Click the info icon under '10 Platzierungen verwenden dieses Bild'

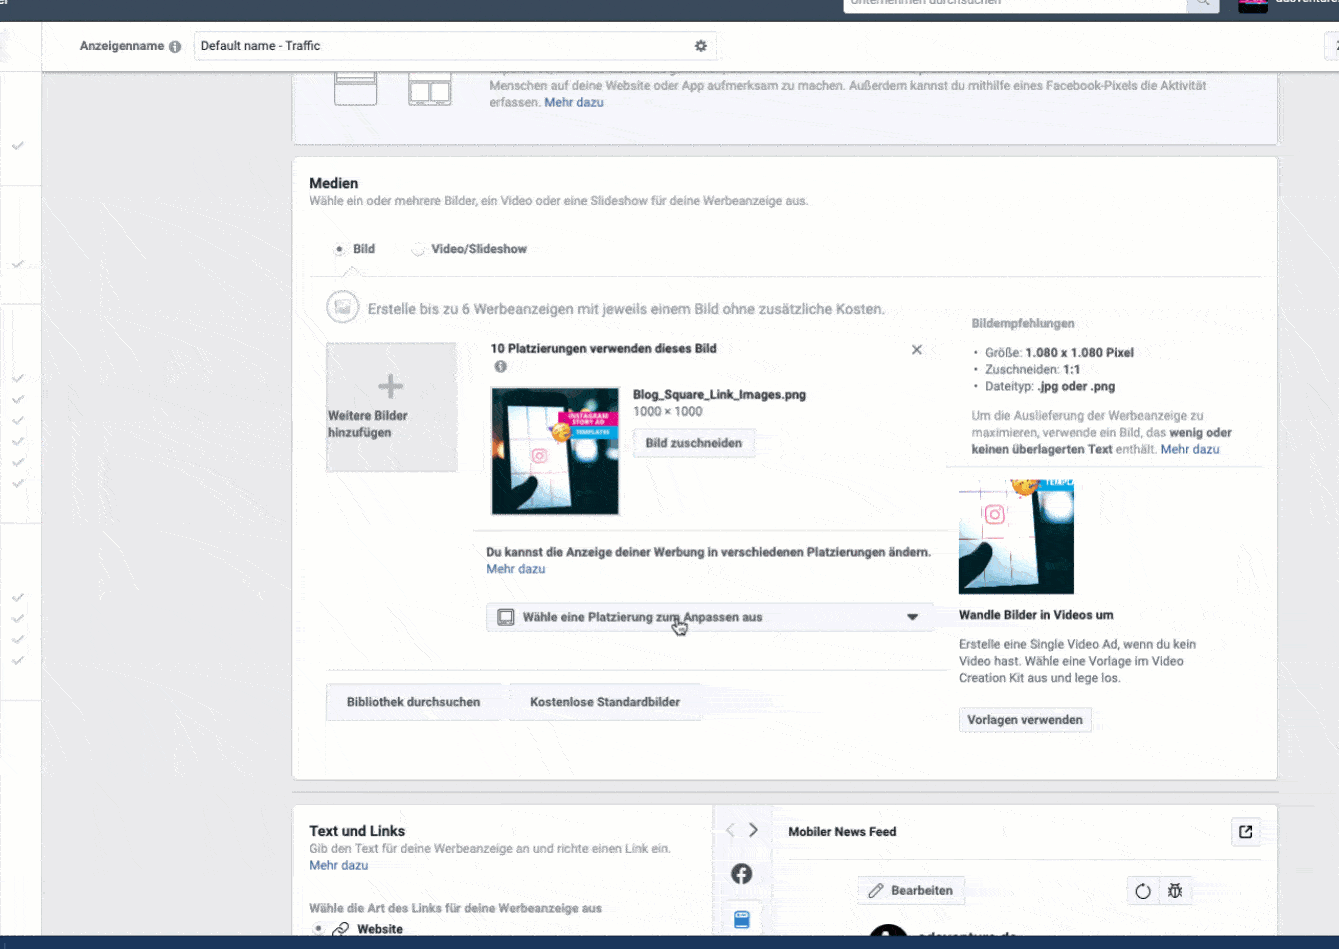tap(500, 367)
